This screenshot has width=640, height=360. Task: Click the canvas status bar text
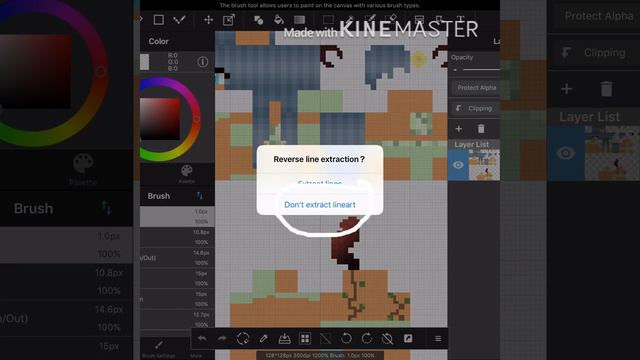[320, 356]
